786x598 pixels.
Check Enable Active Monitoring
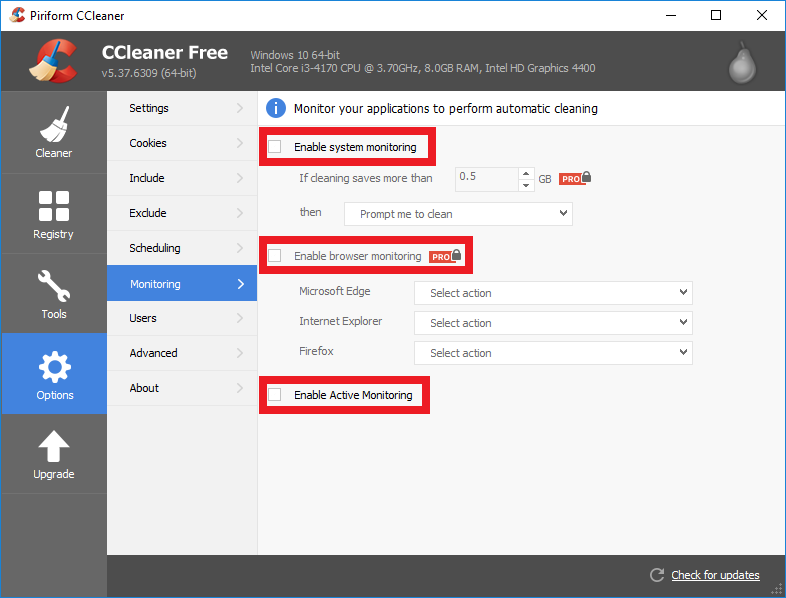275,395
